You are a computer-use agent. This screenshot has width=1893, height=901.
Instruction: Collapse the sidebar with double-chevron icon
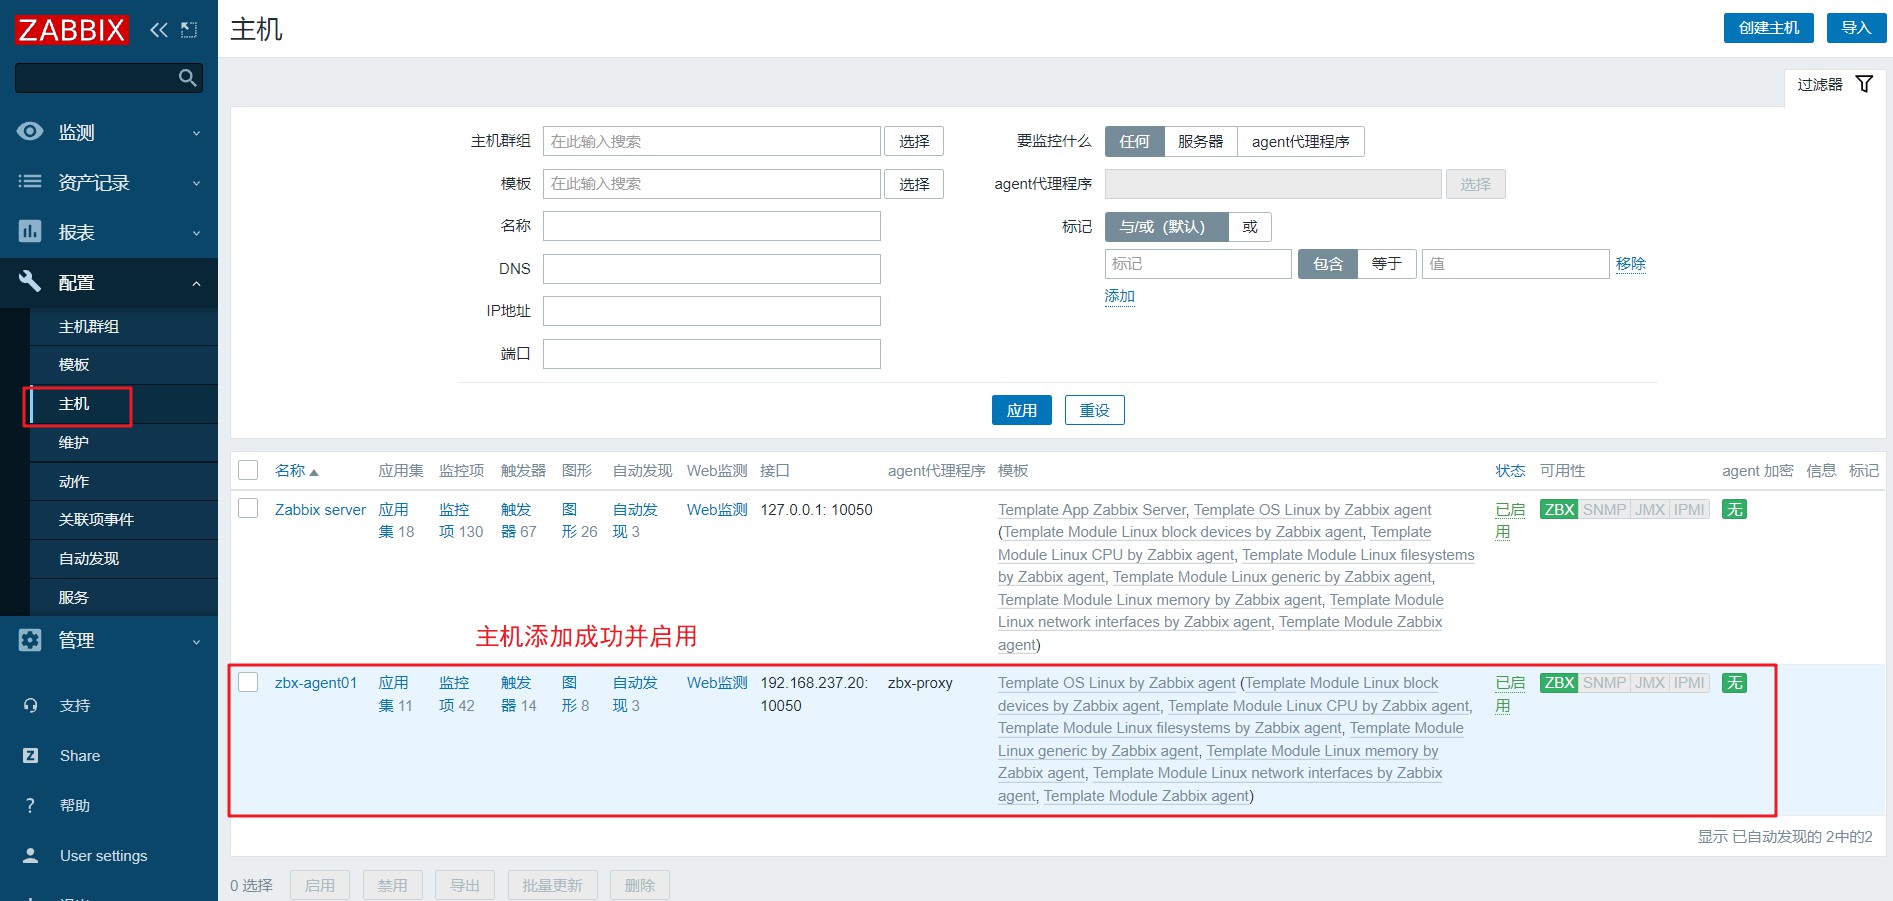tap(159, 30)
